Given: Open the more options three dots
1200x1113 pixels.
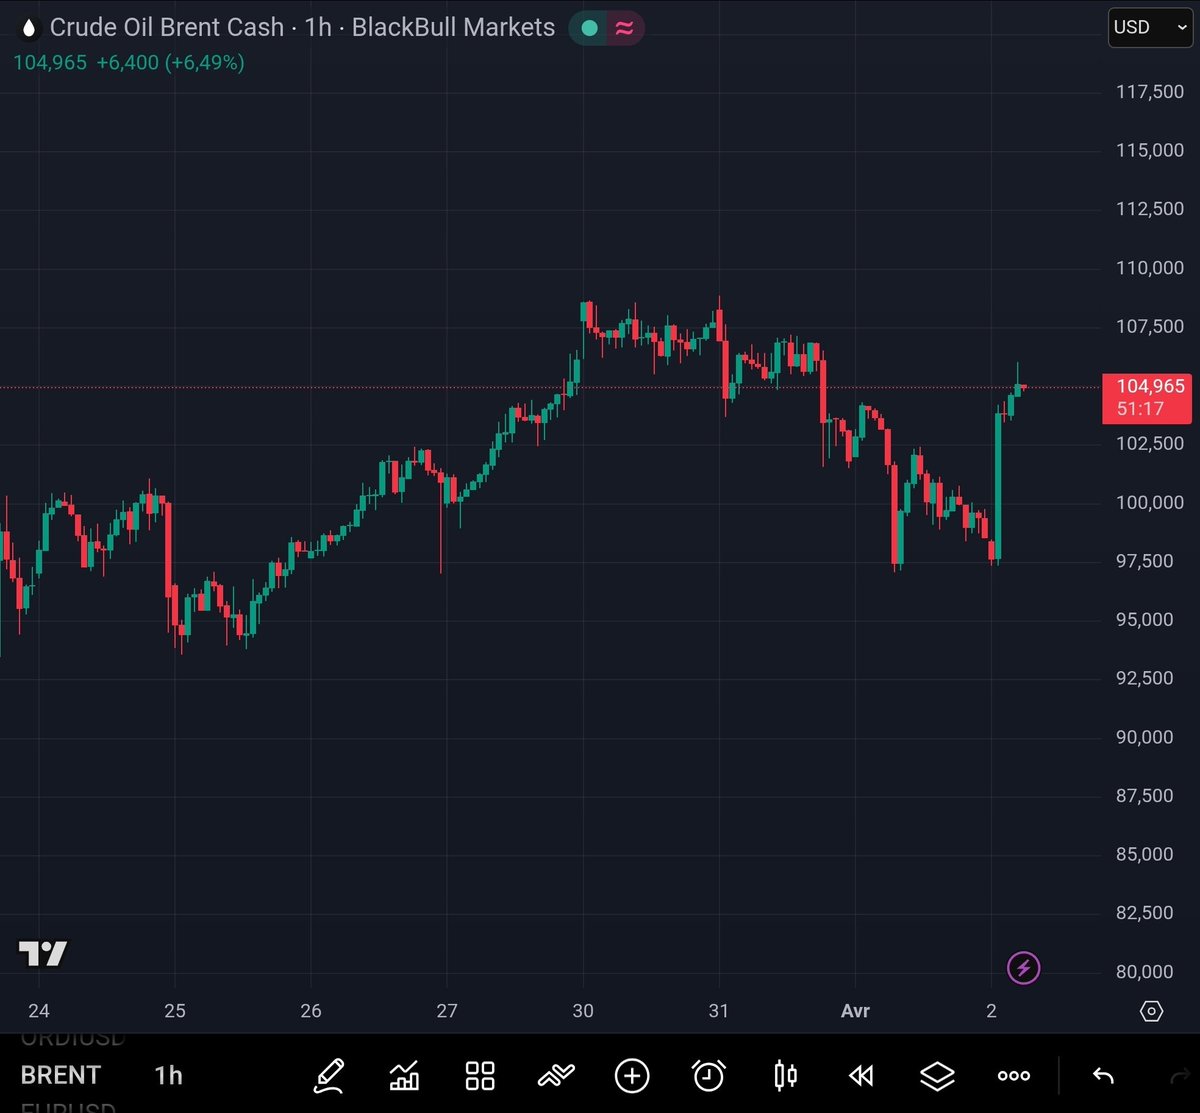Looking at the screenshot, I should click(x=1014, y=1076).
